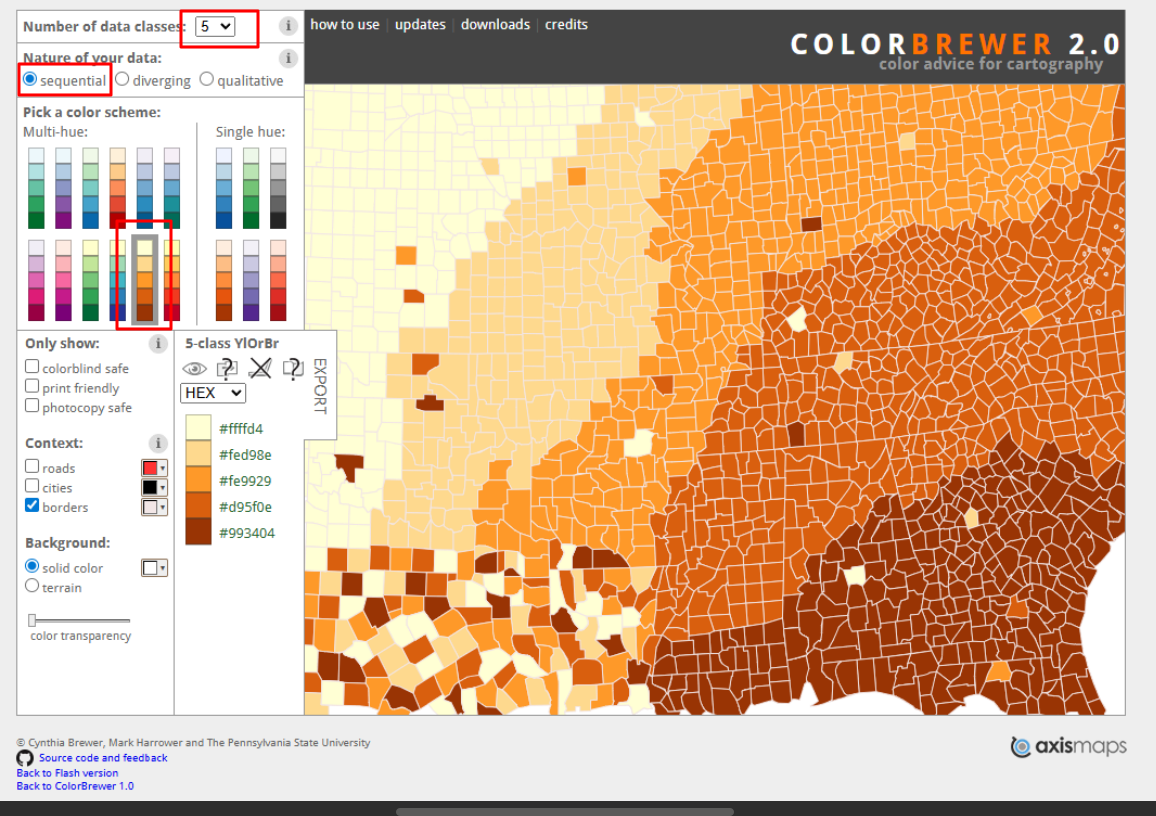The image size is (1156, 816).
Task: Open info icon beside Nature of your data
Action: (288, 57)
